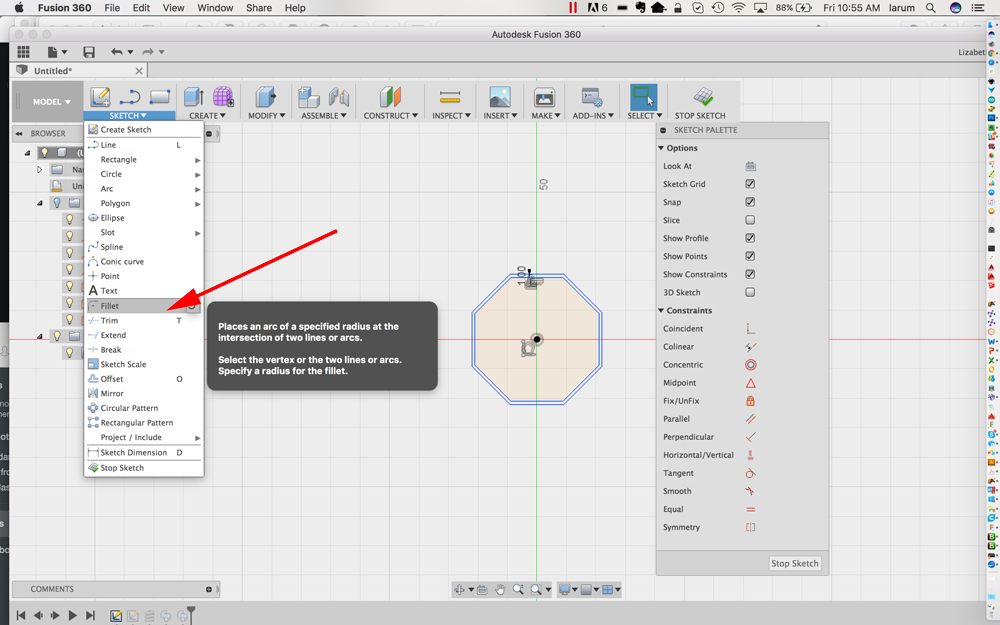Image resolution: width=1000 pixels, height=625 pixels.
Task: Click the Coincident constraint icon
Action: (751, 328)
